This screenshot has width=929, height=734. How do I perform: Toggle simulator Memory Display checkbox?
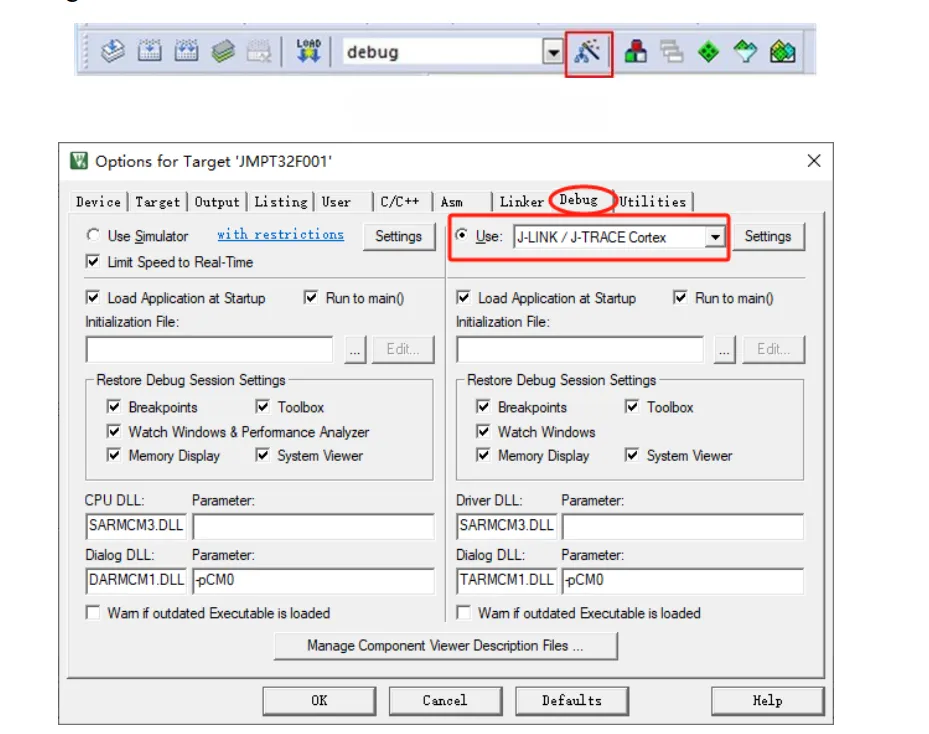click(114, 455)
